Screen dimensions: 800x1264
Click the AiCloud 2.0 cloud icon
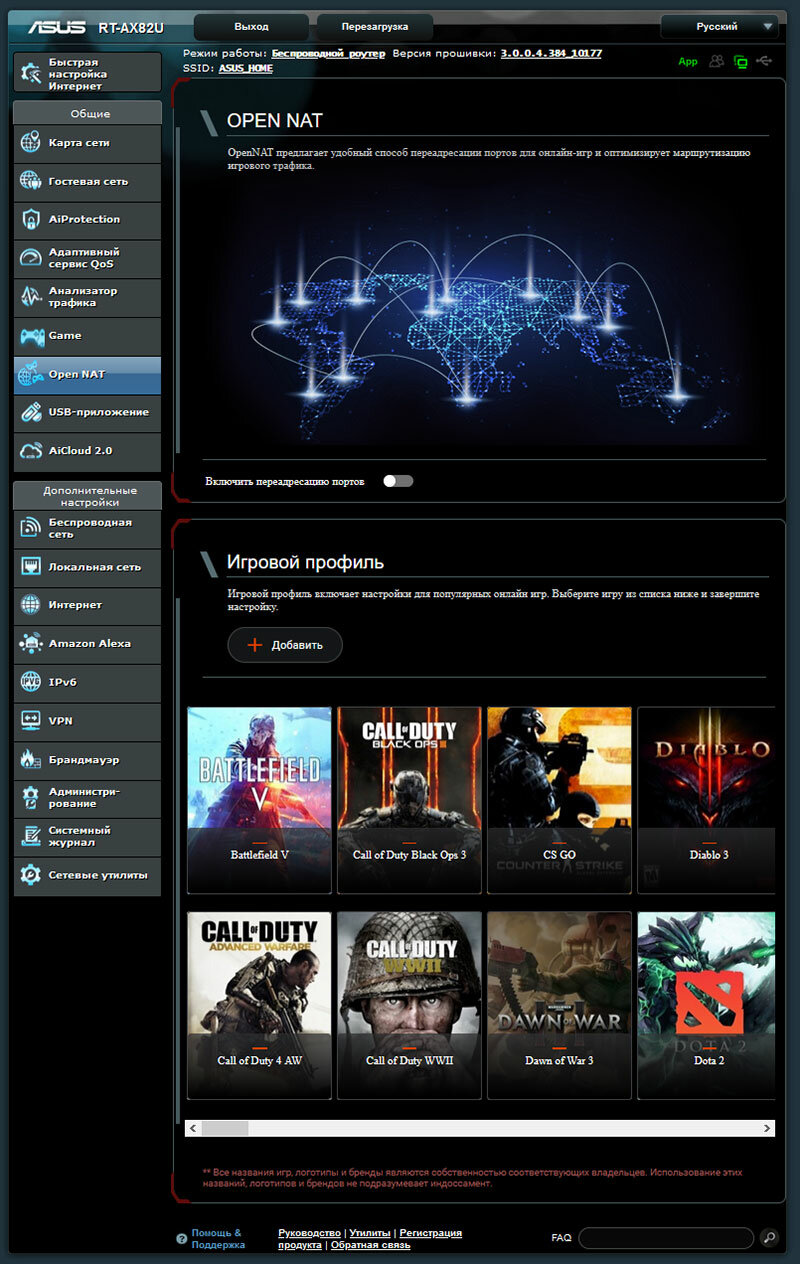tap(31, 451)
